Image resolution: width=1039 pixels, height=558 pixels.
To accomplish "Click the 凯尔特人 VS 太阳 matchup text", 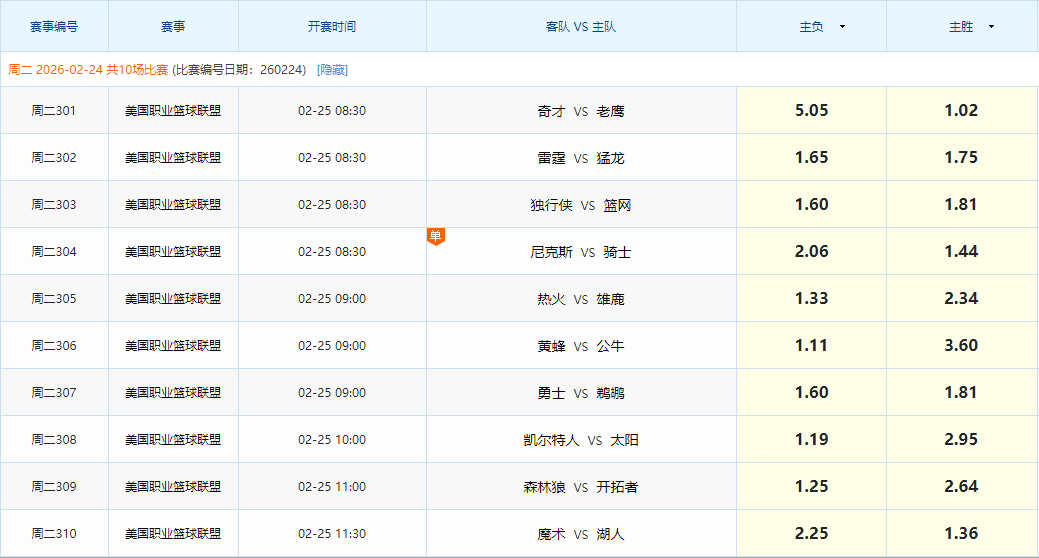I will tap(580, 441).
